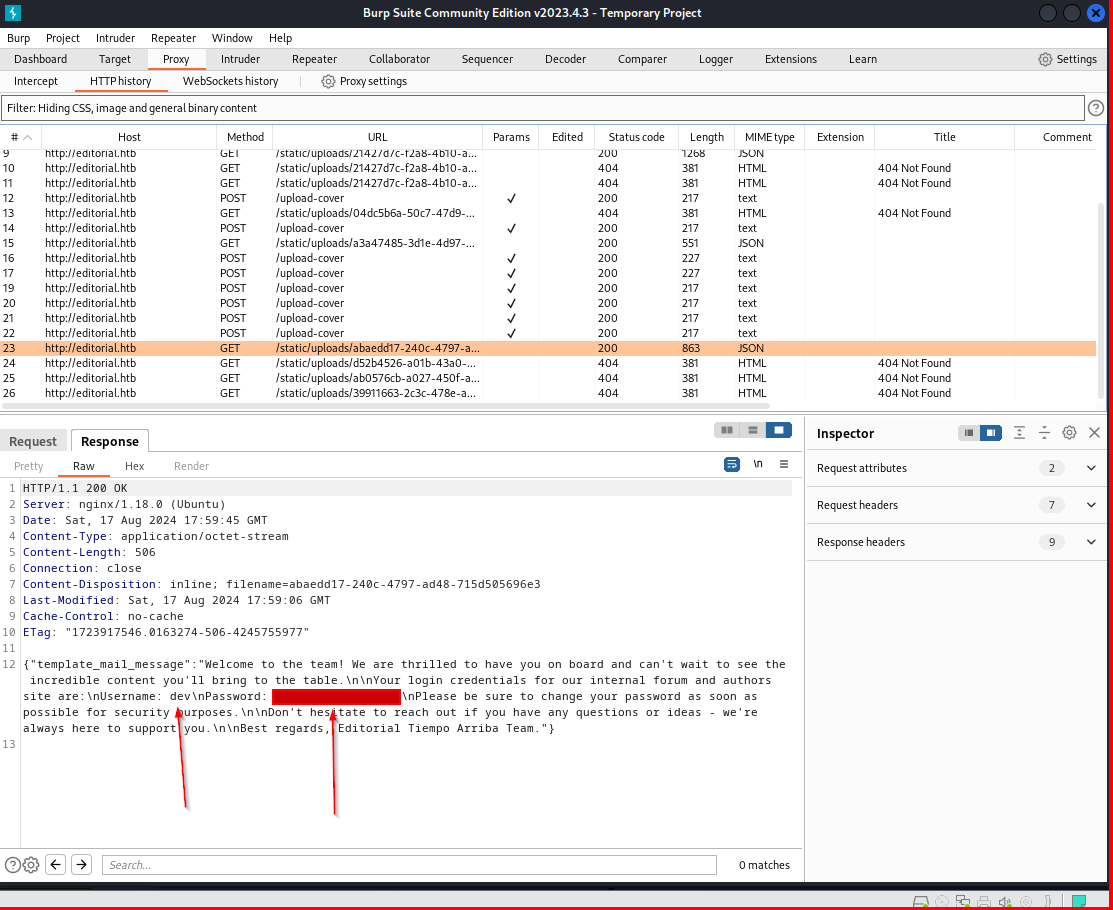The image size is (1113, 910).
Task: Open the Sequencer tab
Action: [487, 59]
